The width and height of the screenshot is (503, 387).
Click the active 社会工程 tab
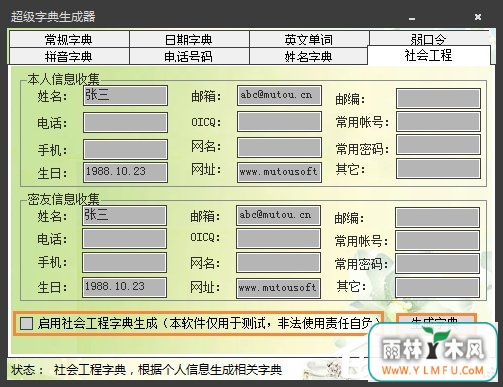pyautogui.click(x=429, y=55)
